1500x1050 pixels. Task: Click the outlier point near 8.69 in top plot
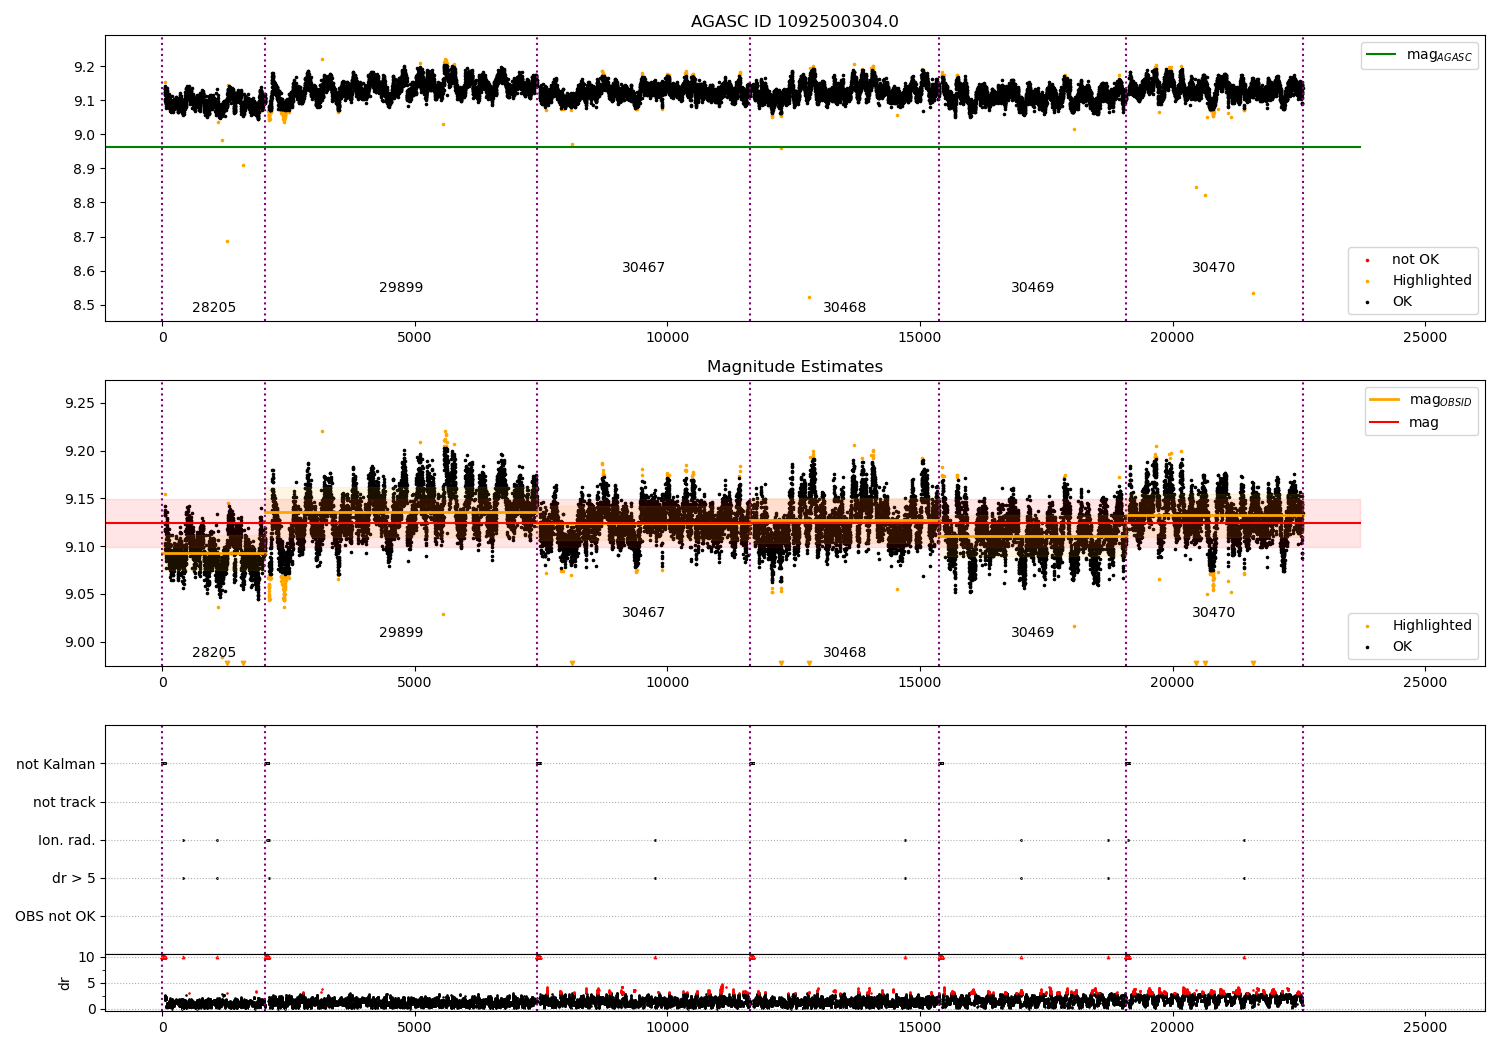(227, 241)
